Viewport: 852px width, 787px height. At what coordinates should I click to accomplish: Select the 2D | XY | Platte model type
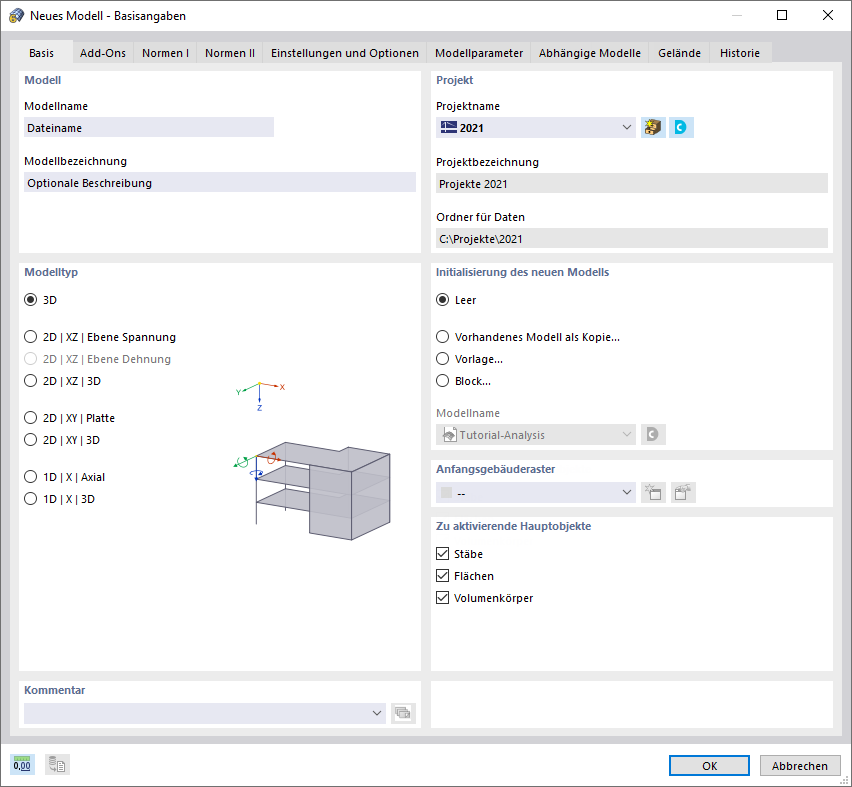30,417
